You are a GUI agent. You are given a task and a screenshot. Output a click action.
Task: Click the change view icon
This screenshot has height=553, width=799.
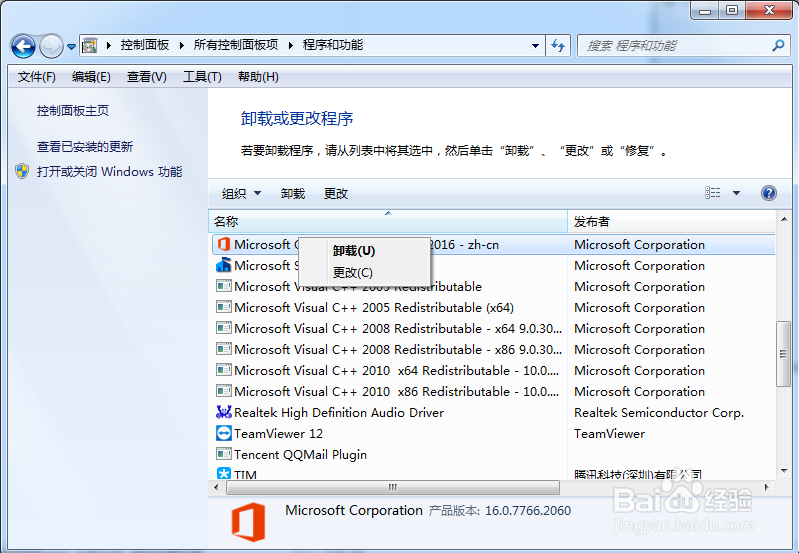712,193
